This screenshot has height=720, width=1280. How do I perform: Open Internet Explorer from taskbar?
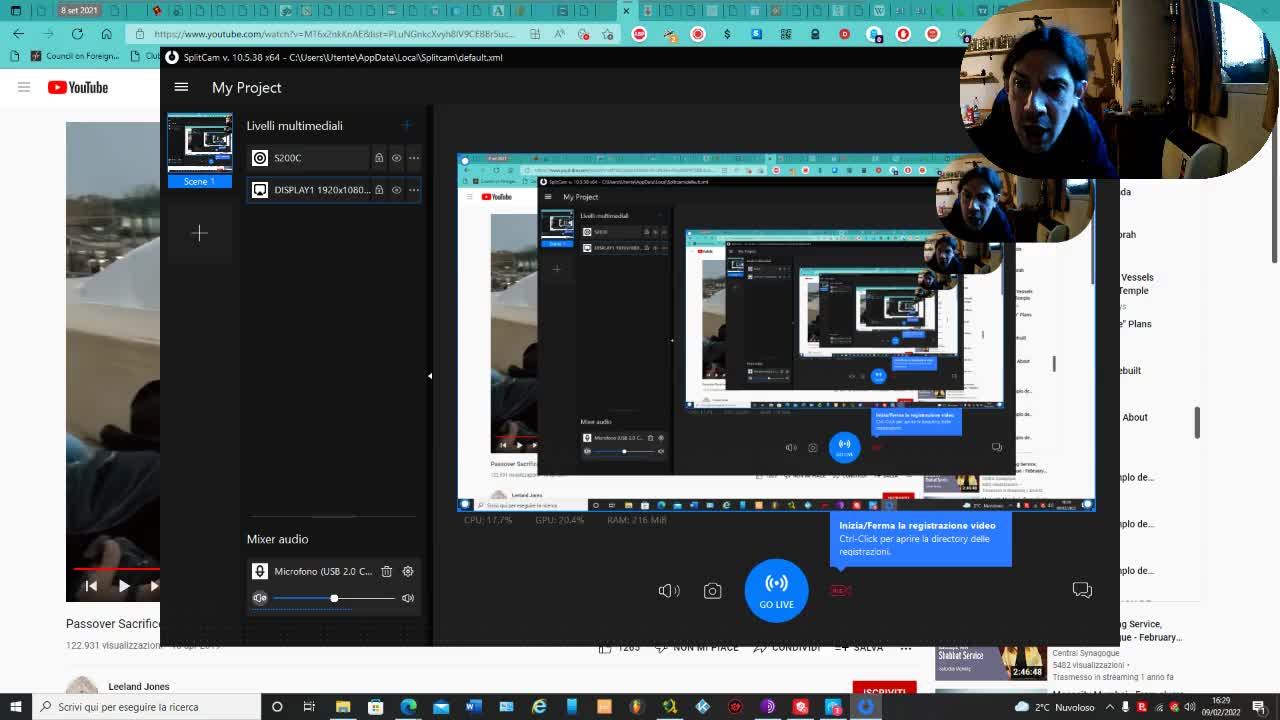(539, 707)
